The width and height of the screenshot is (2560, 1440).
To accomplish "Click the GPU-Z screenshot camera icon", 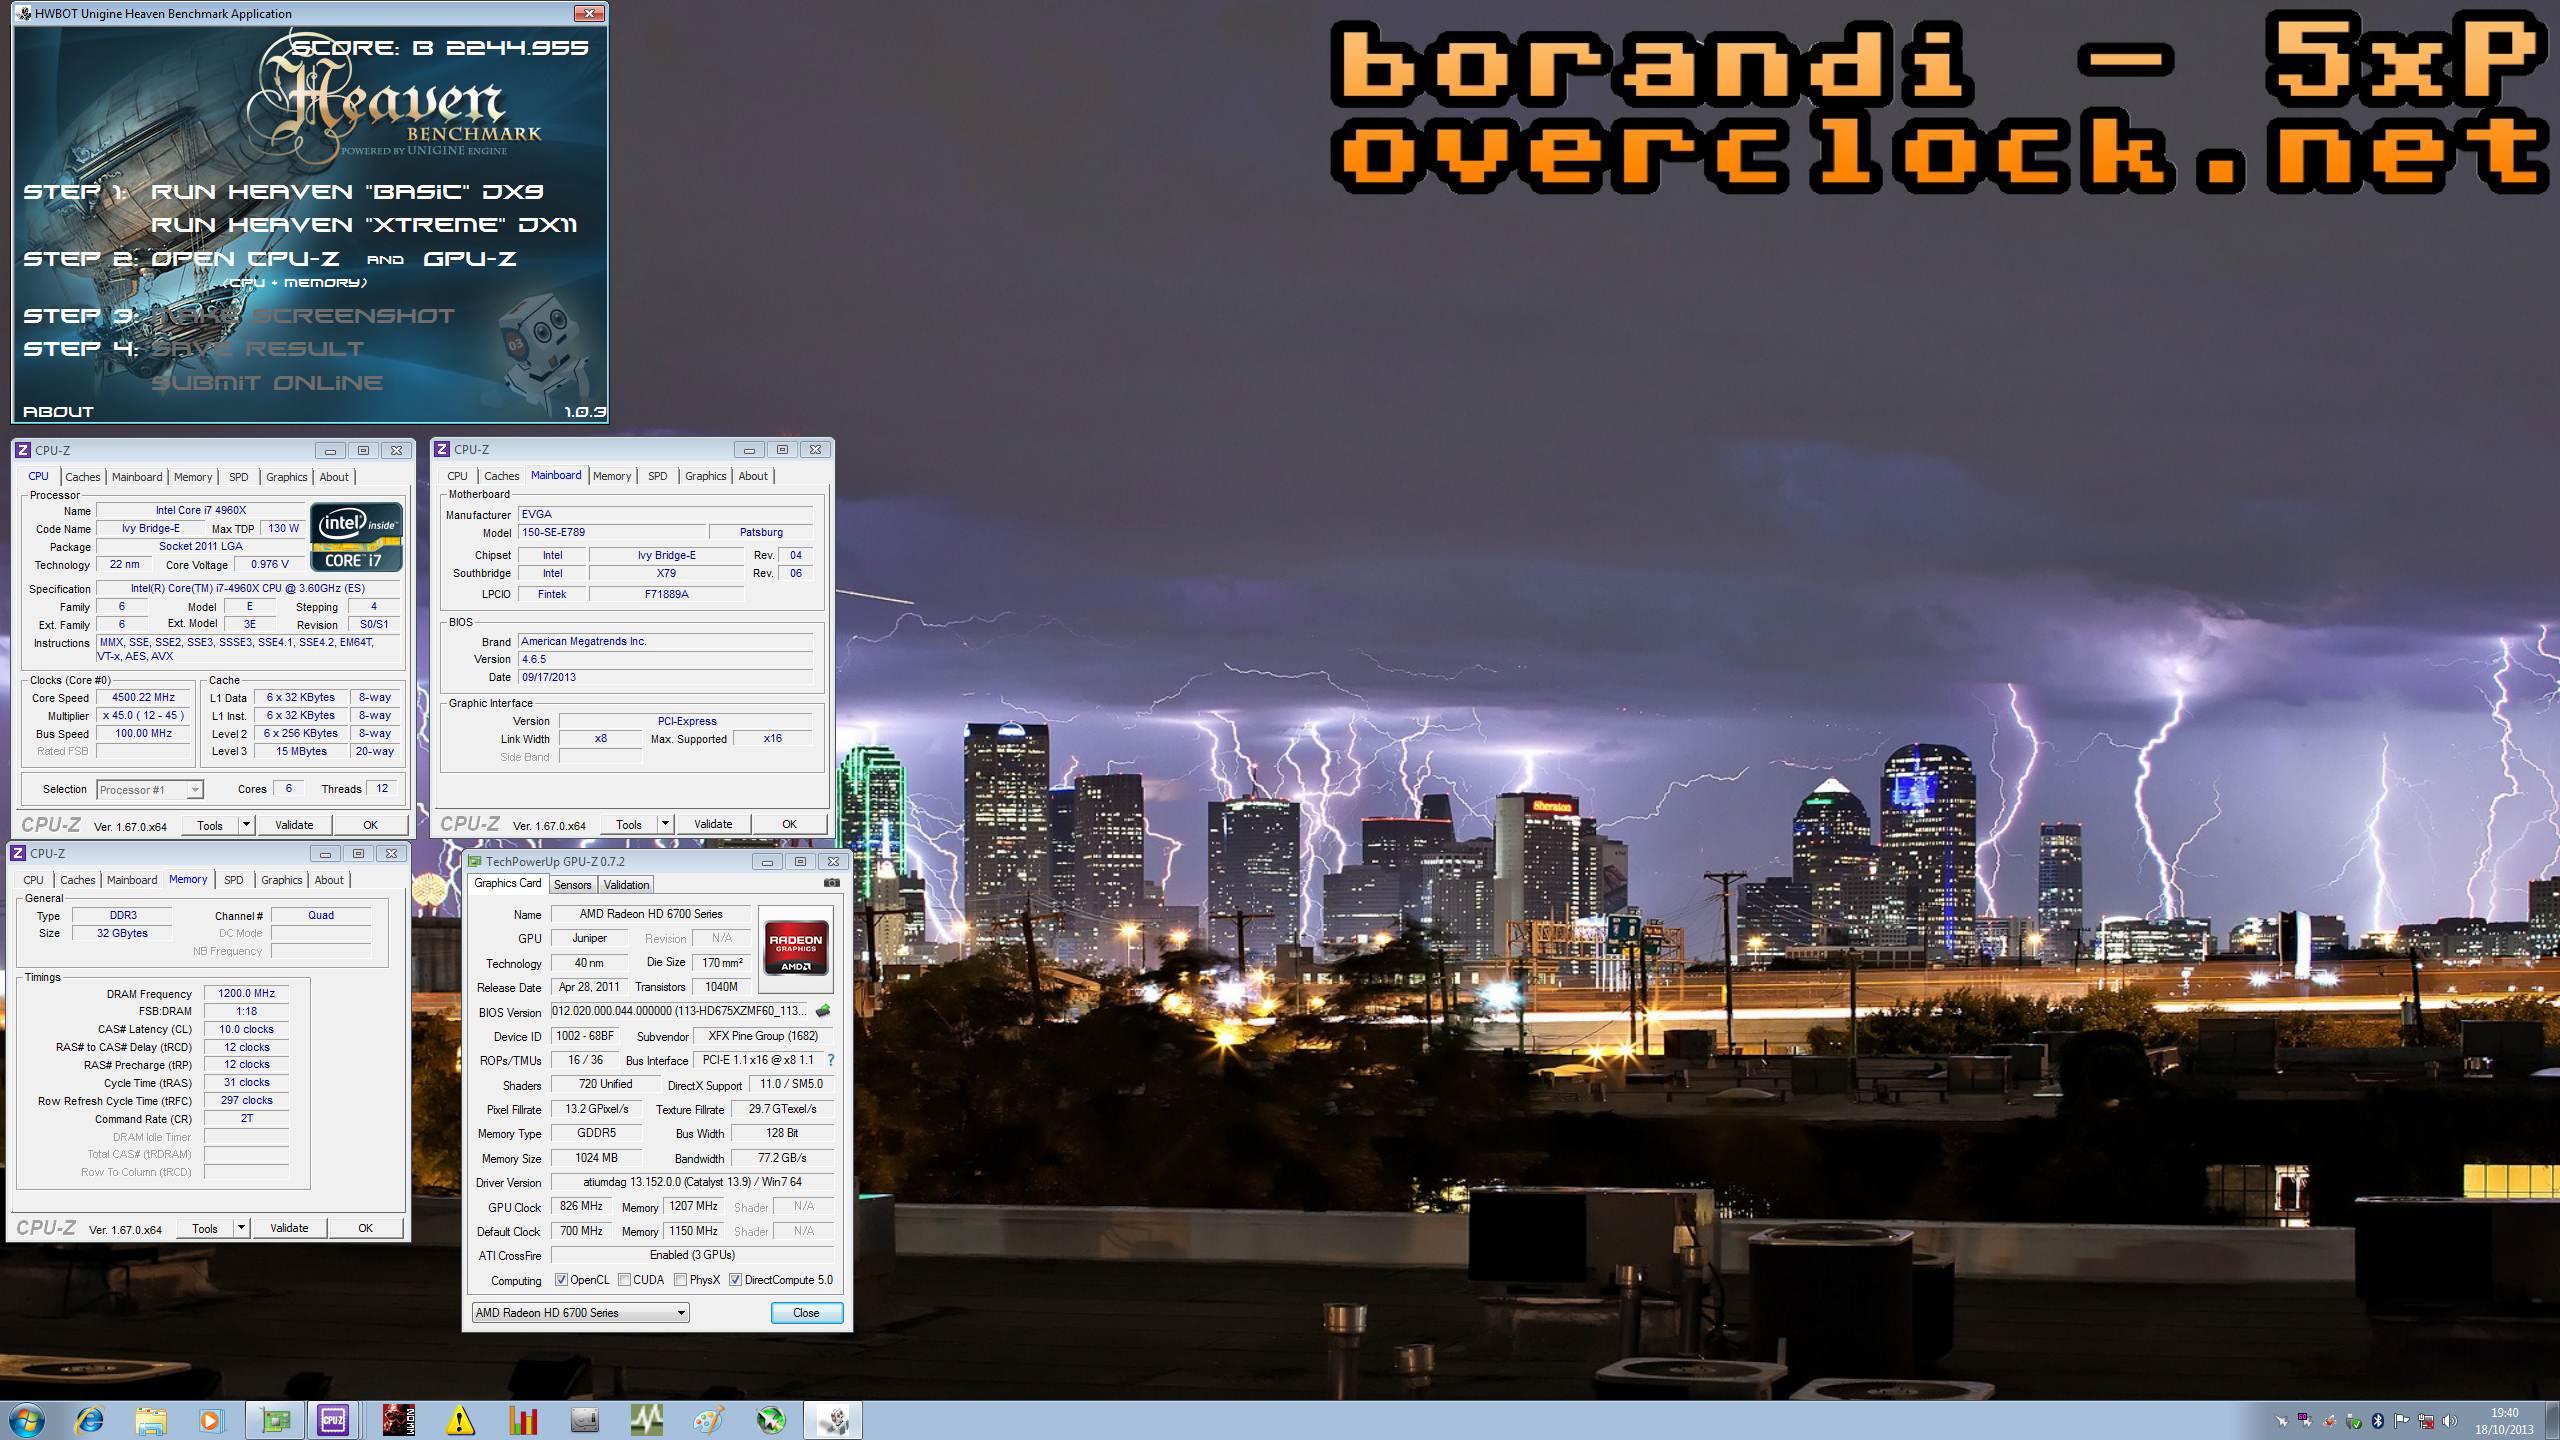I will point(831,883).
